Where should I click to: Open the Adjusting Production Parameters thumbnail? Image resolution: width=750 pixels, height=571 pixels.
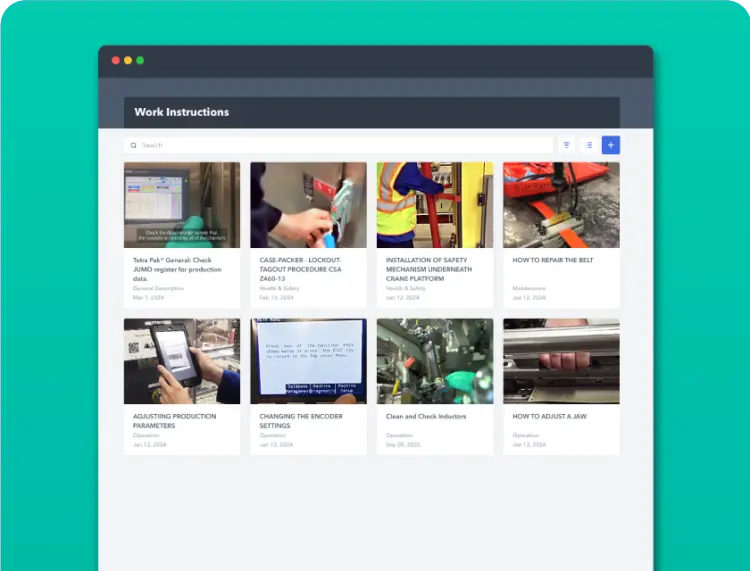coord(182,361)
